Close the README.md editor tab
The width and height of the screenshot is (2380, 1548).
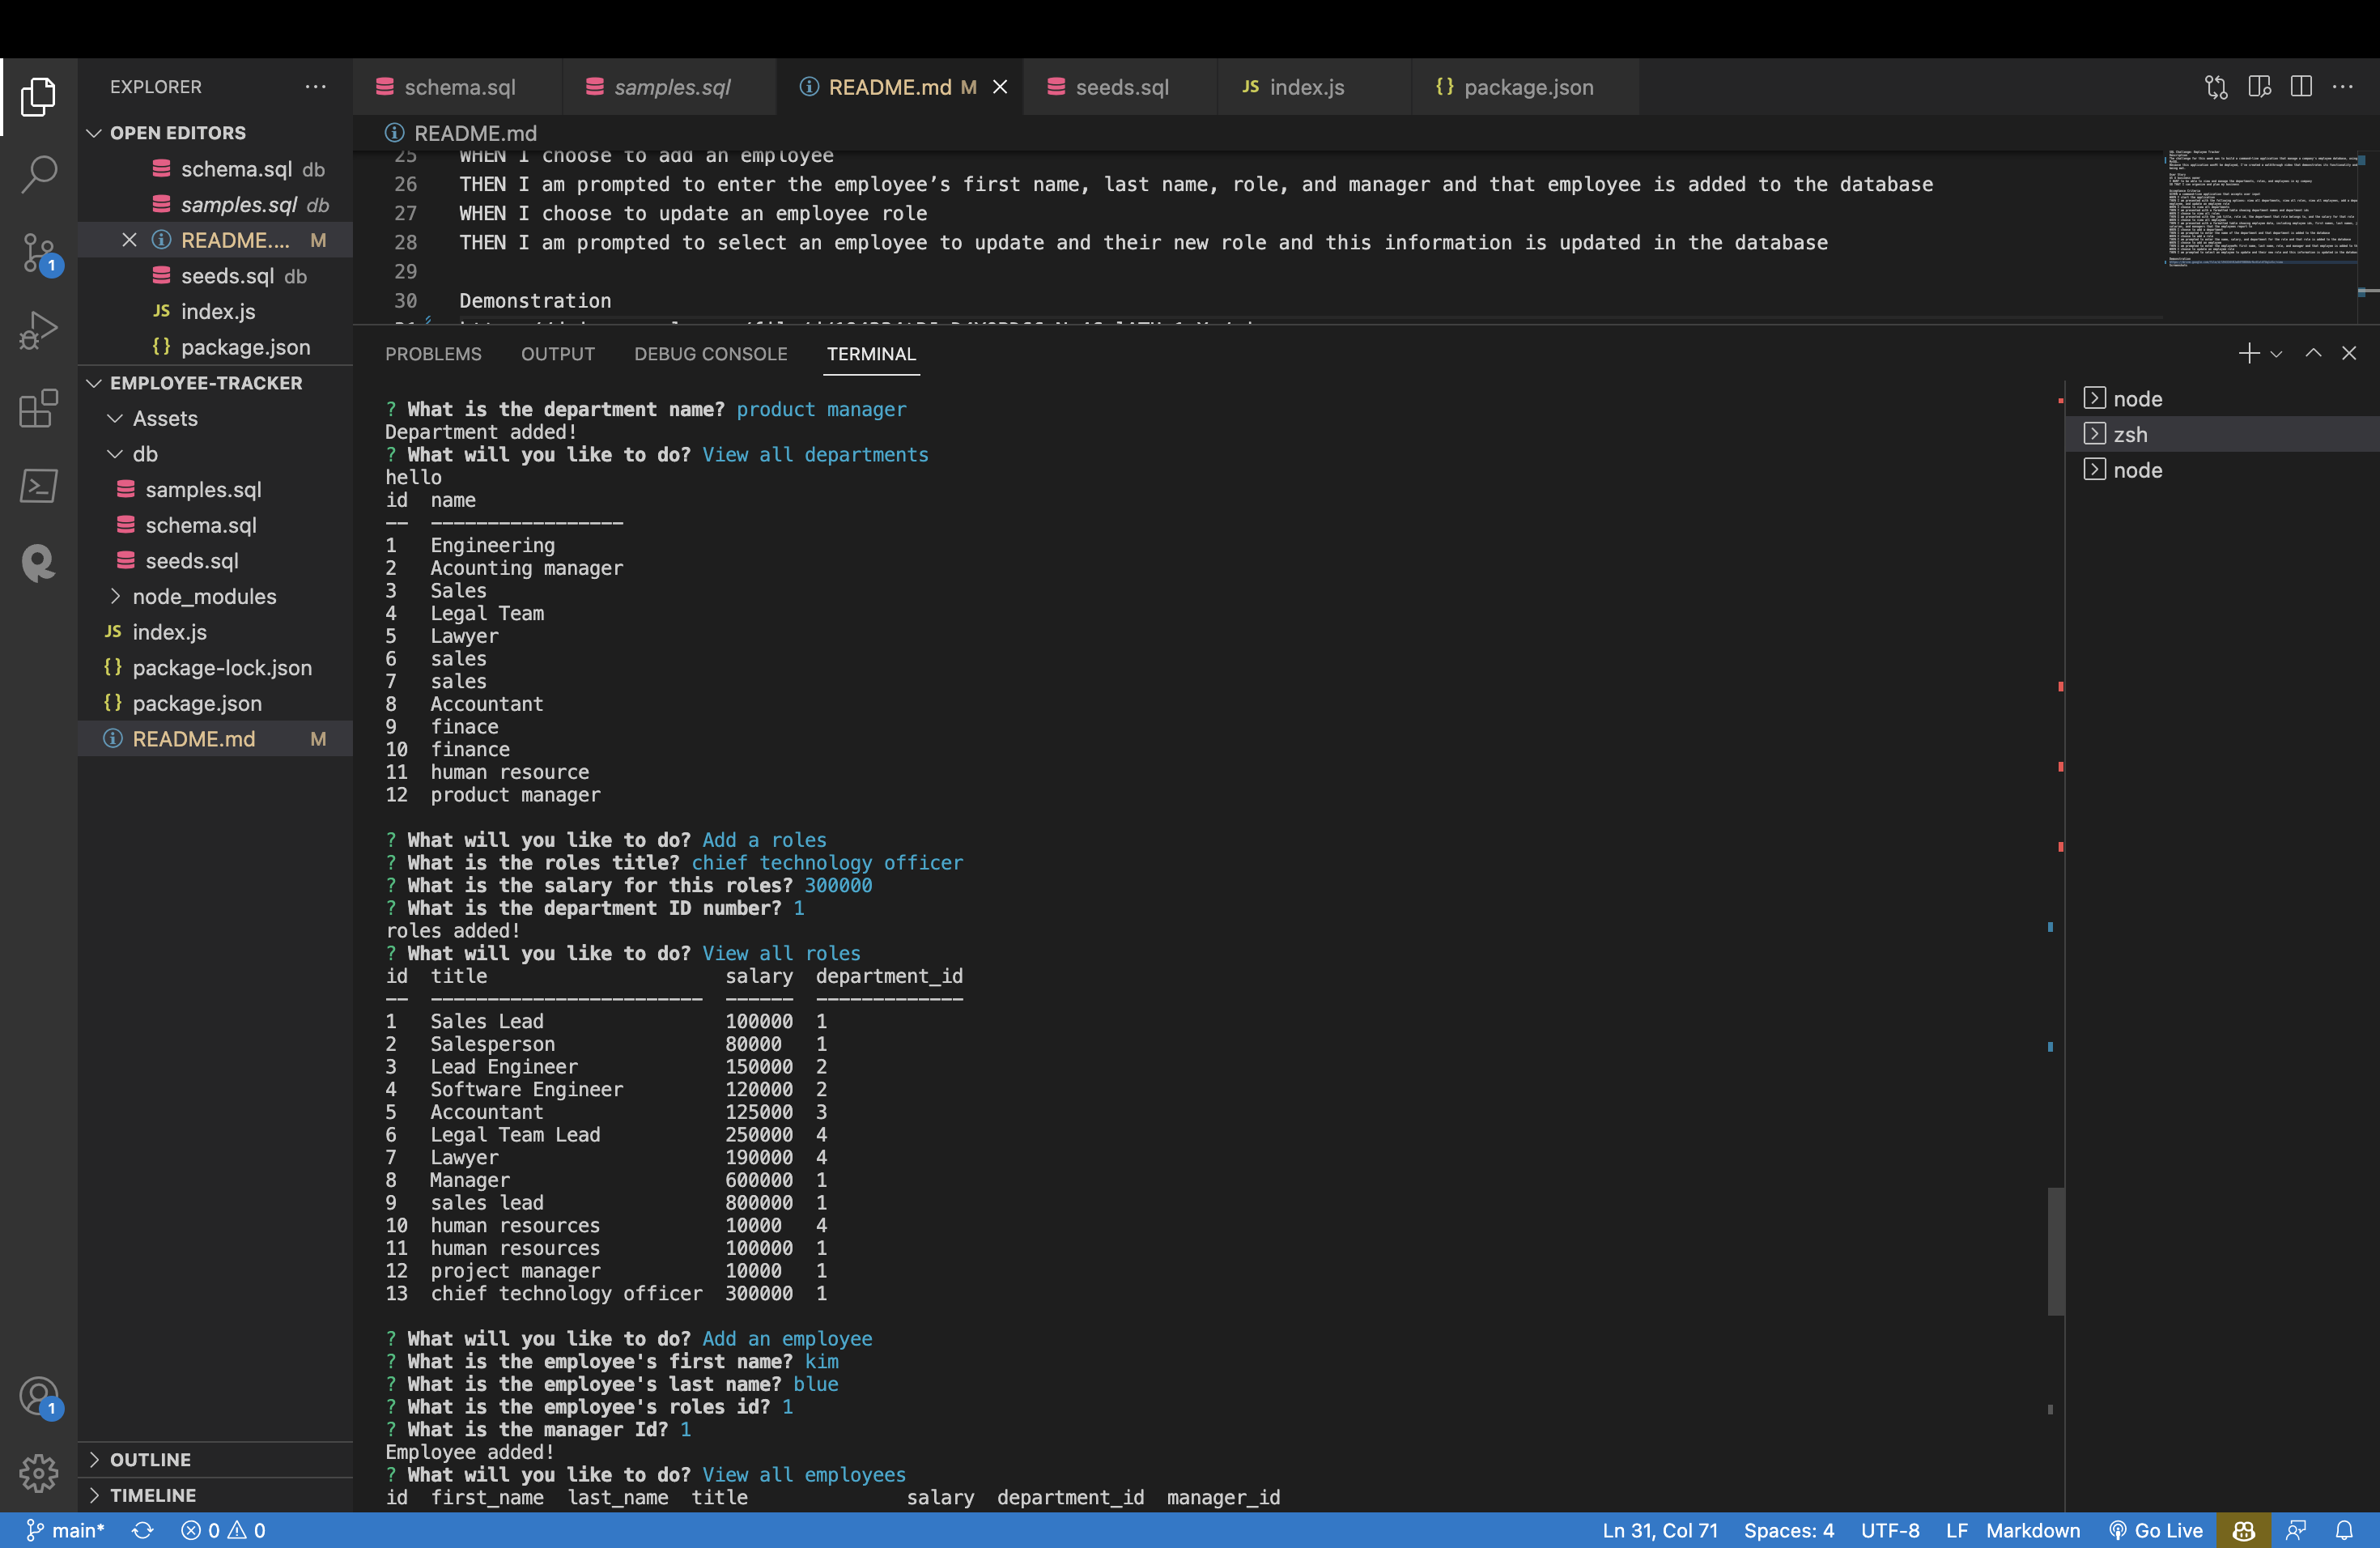(x=1000, y=87)
